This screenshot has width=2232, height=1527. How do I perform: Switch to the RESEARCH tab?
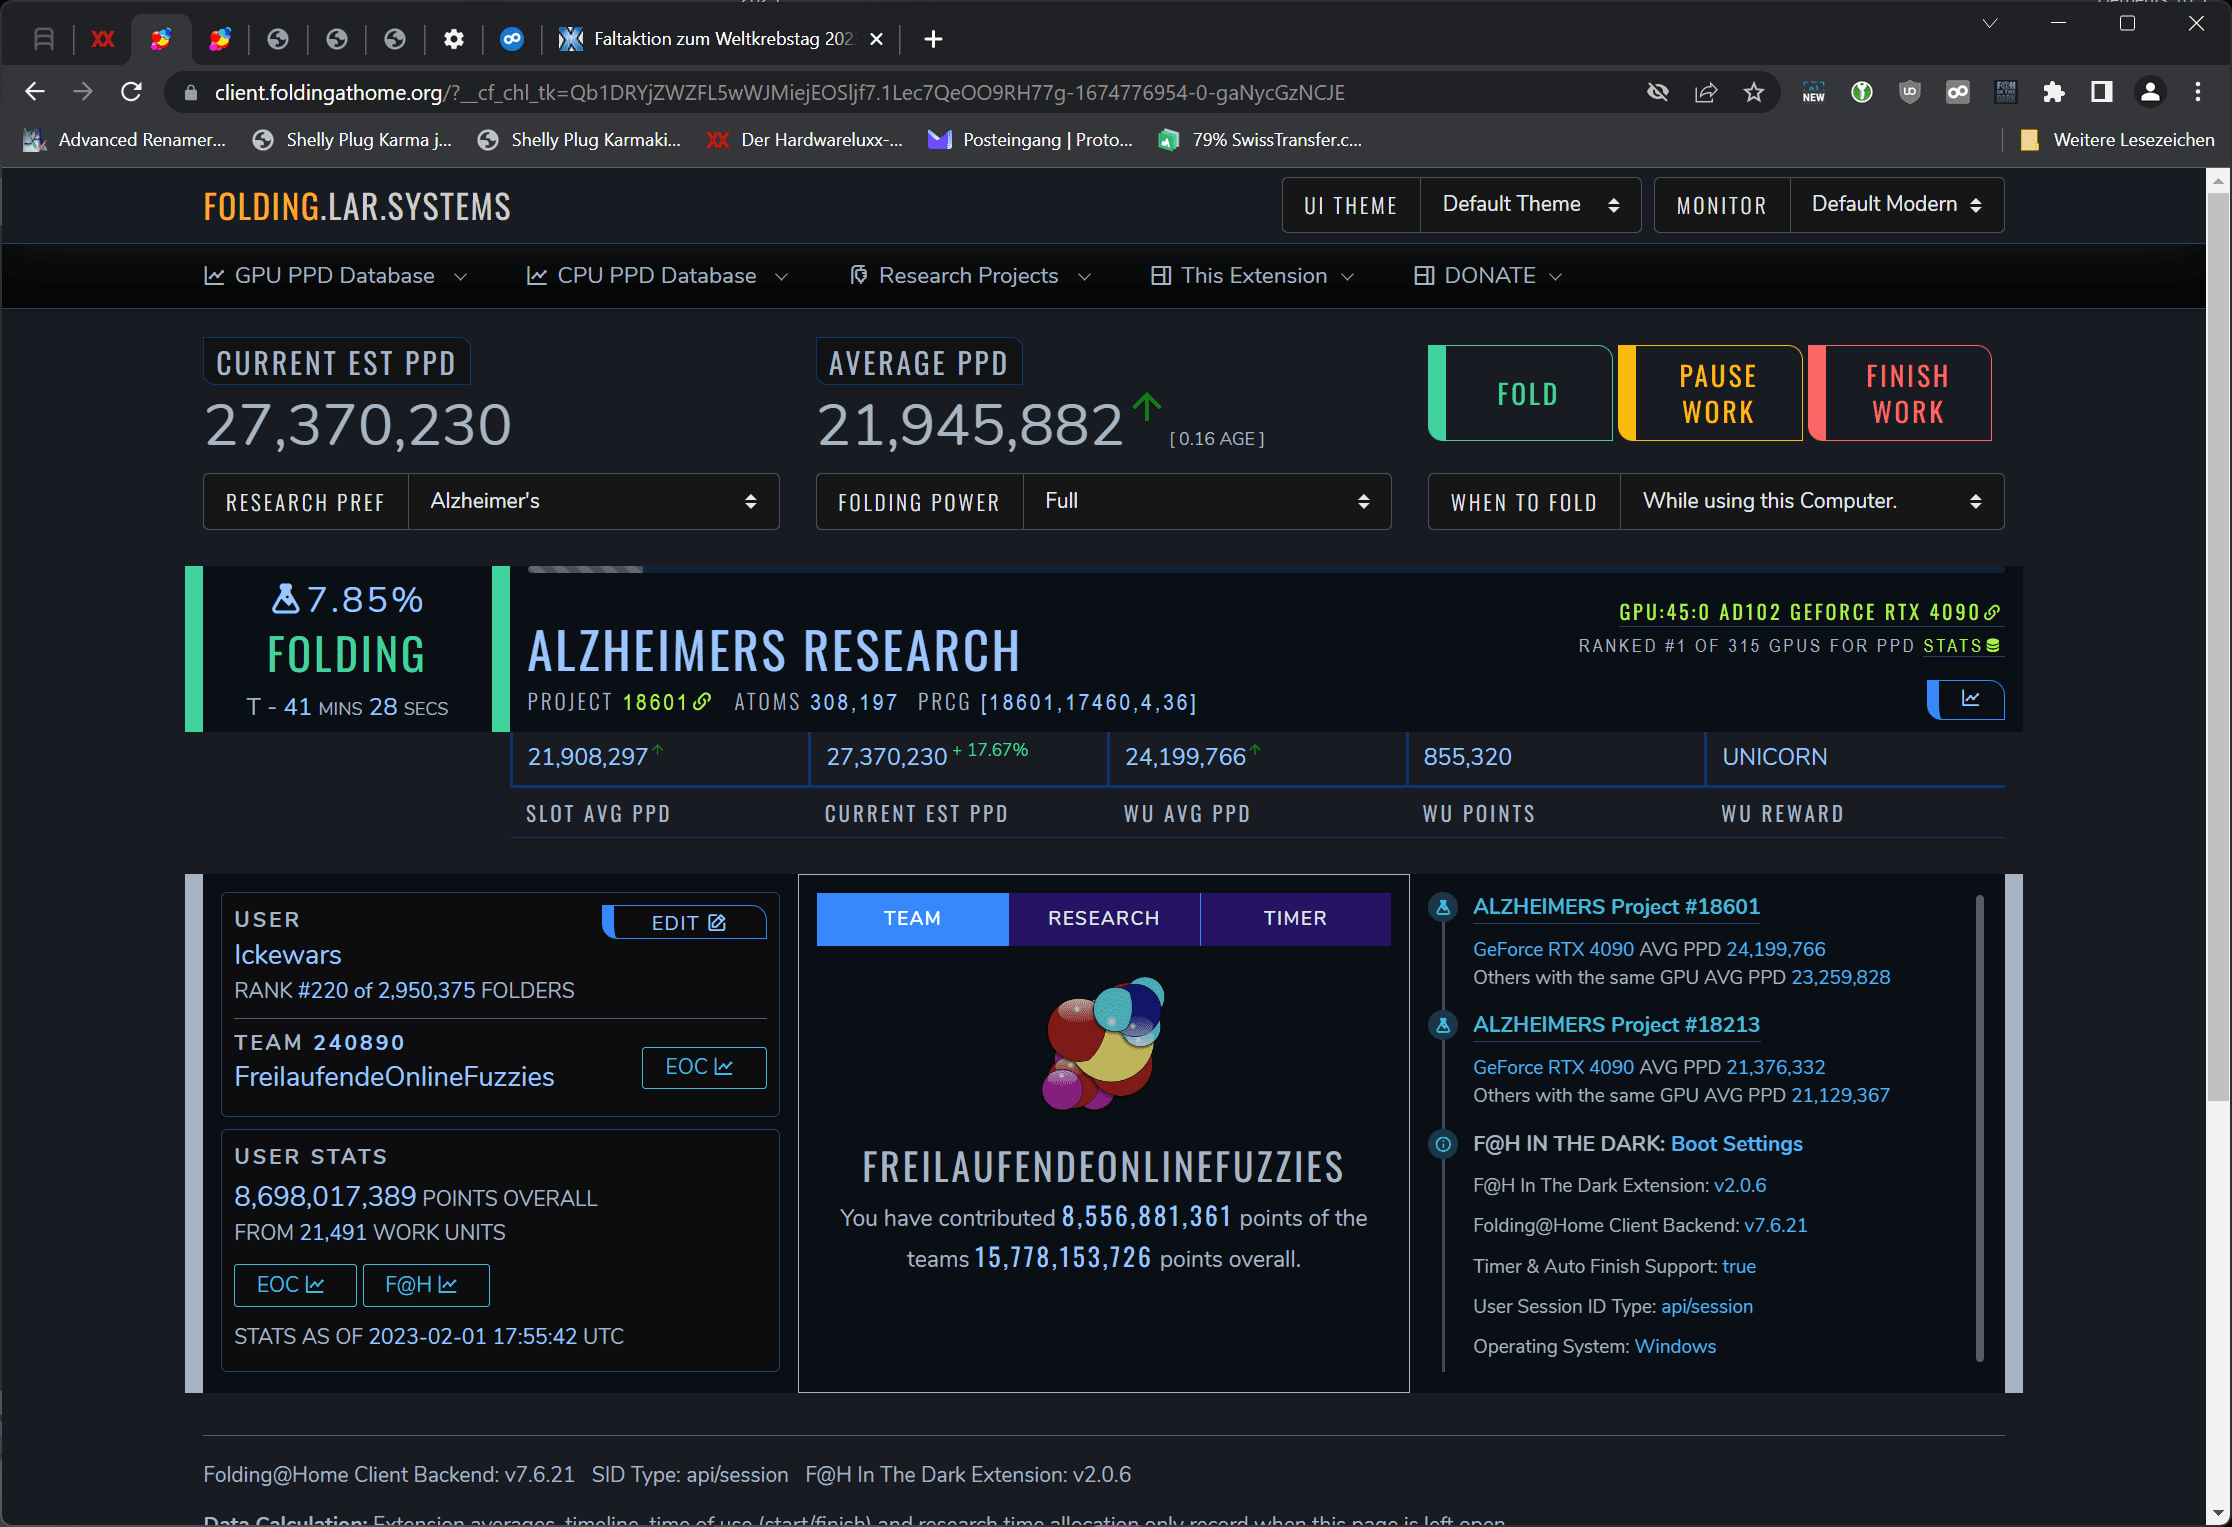click(1103, 918)
